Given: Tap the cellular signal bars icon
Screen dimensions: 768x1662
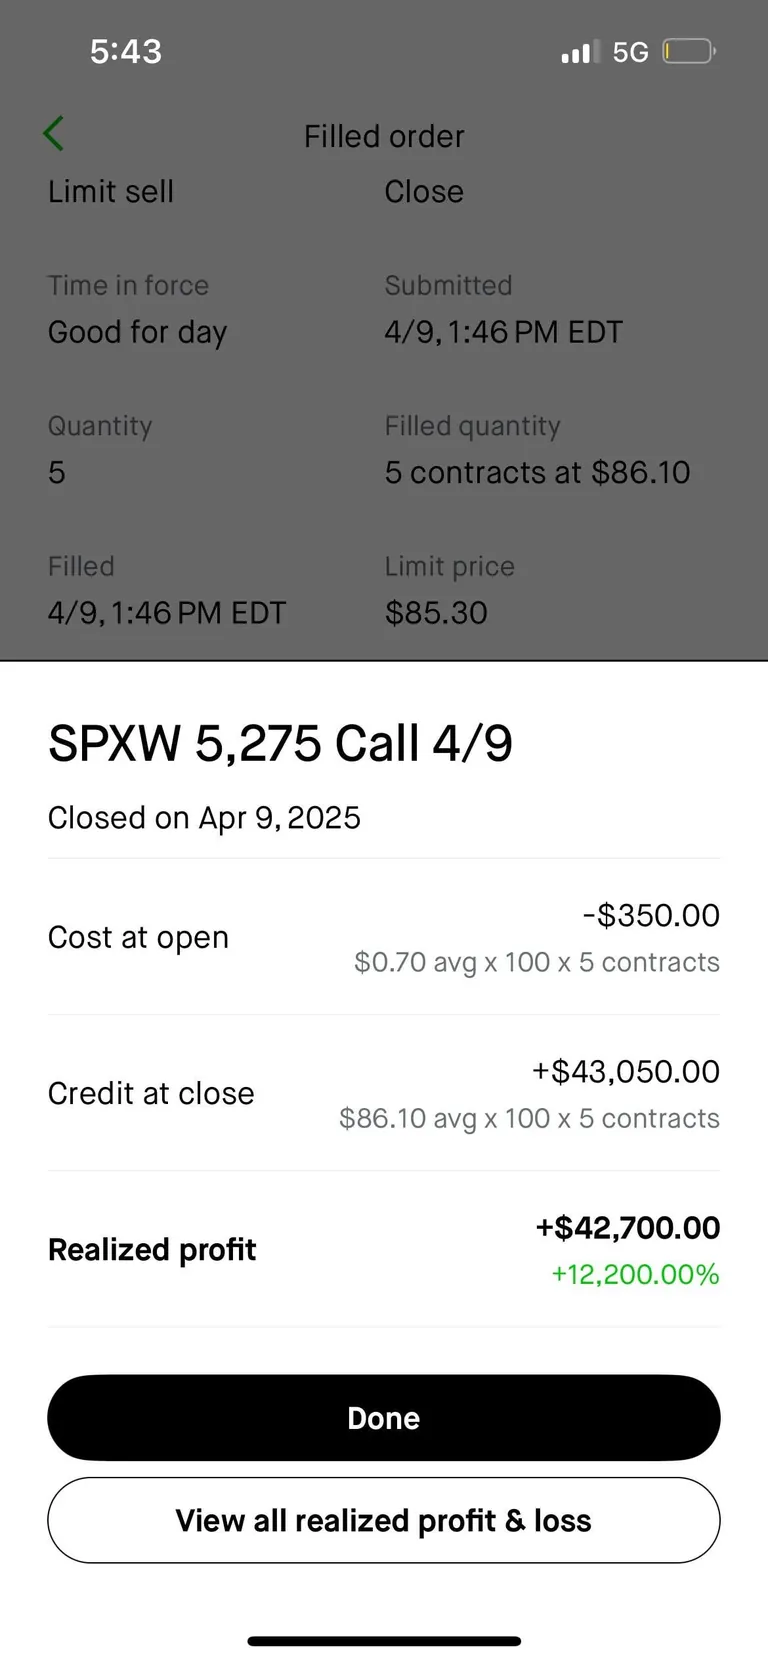Looking at the screenshot, I should click(580, 52).
